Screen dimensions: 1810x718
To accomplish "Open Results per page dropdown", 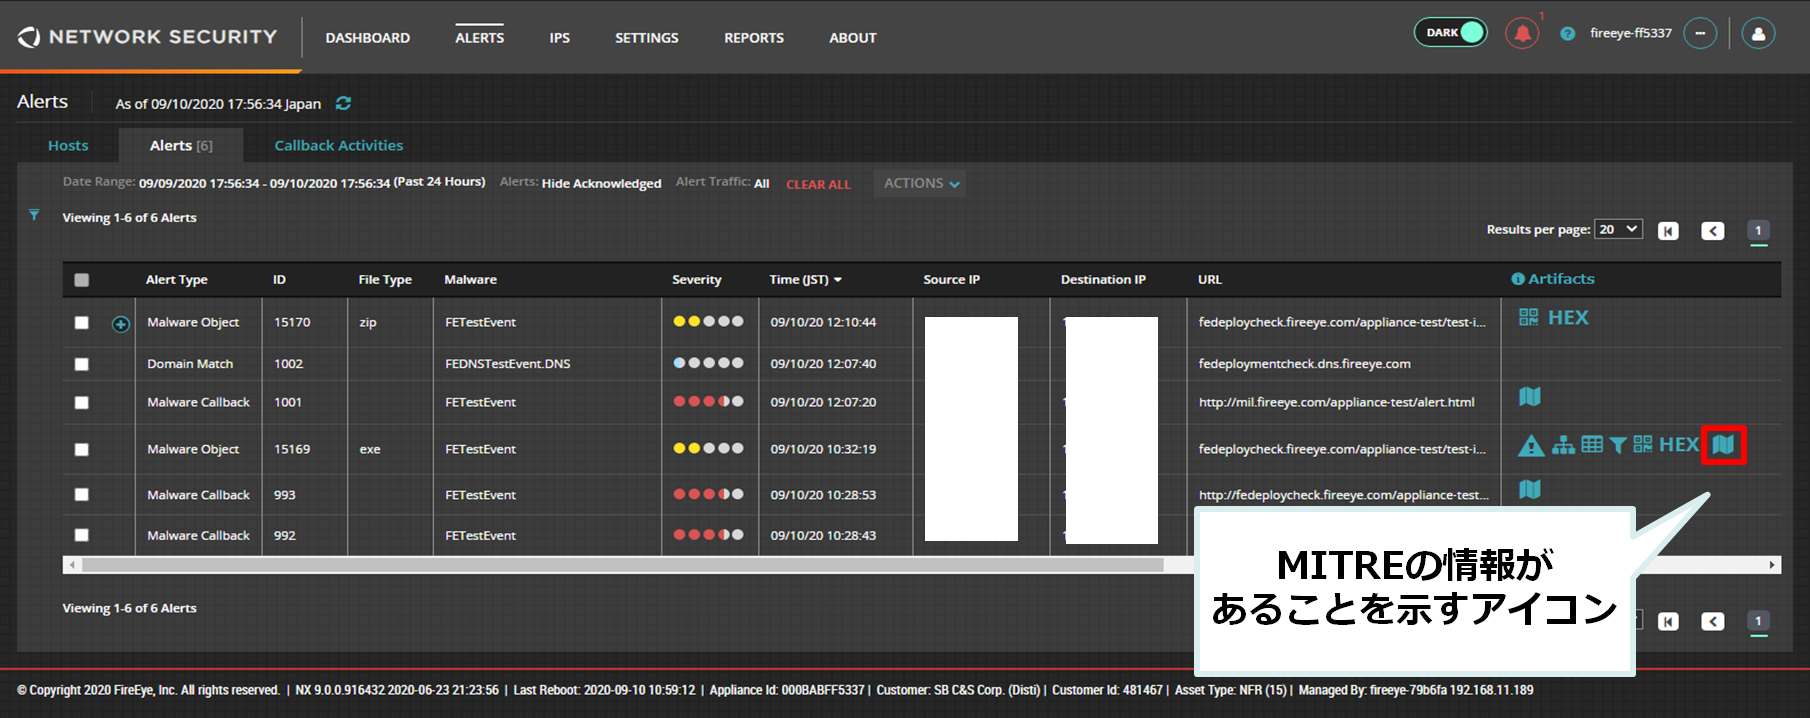I will click(1618, 229).
